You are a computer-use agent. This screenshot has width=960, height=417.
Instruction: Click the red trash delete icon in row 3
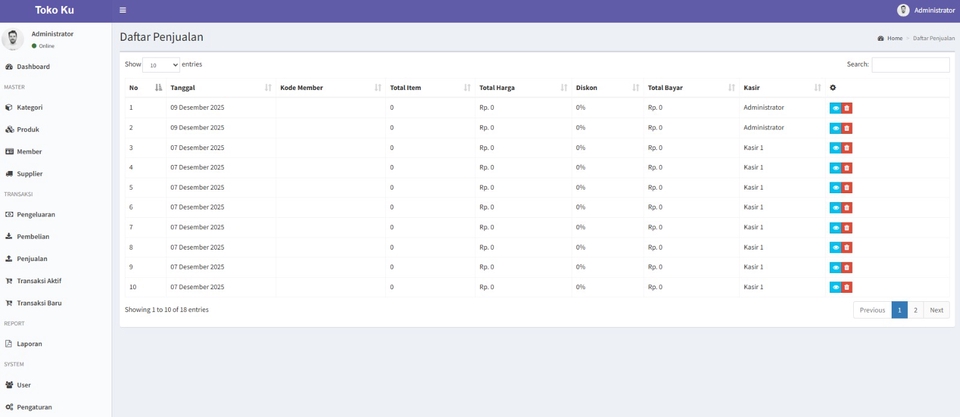[x=847, y=148]
